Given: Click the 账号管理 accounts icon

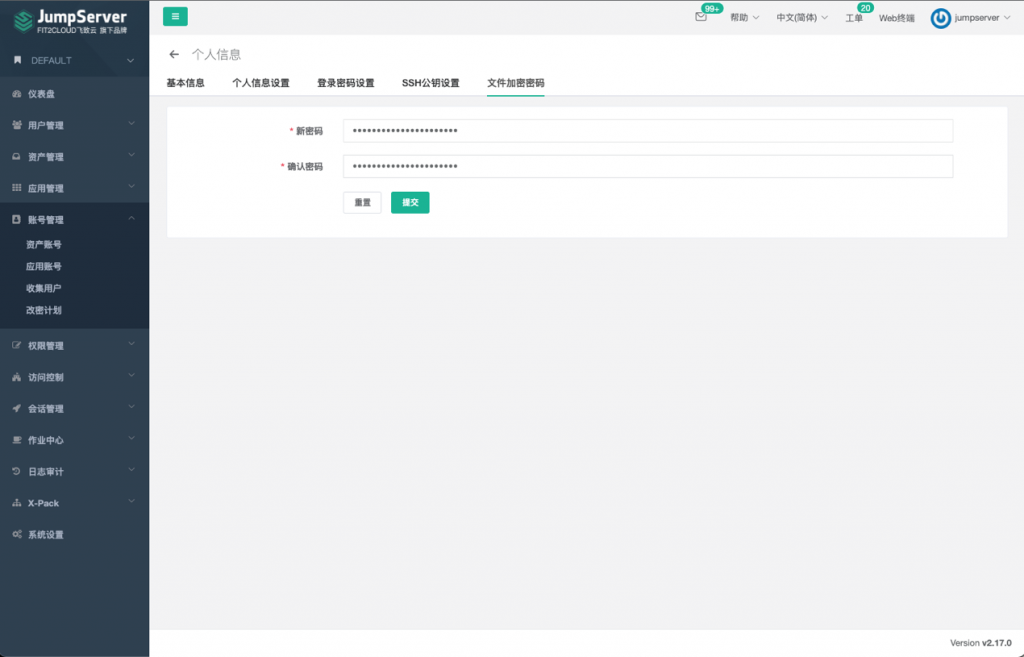Looking at the screenshot, I should 16,219.
